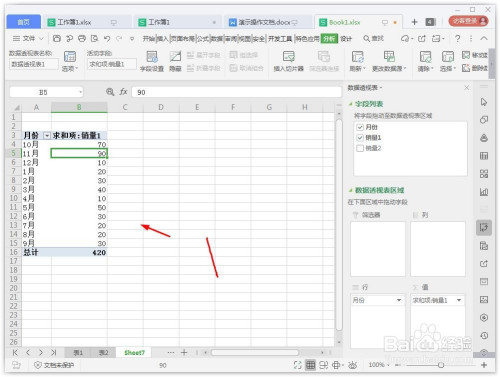Expand the 月份 row field dropdown

[399, 300]
